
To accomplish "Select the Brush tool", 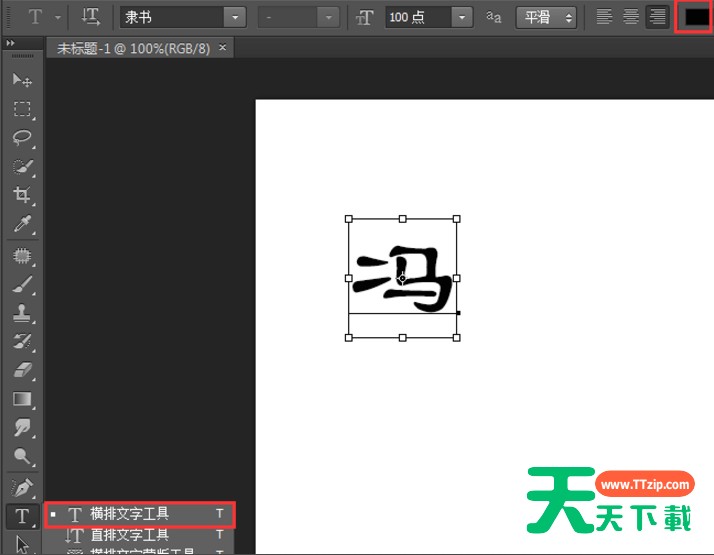I will (x=22, y=284).
